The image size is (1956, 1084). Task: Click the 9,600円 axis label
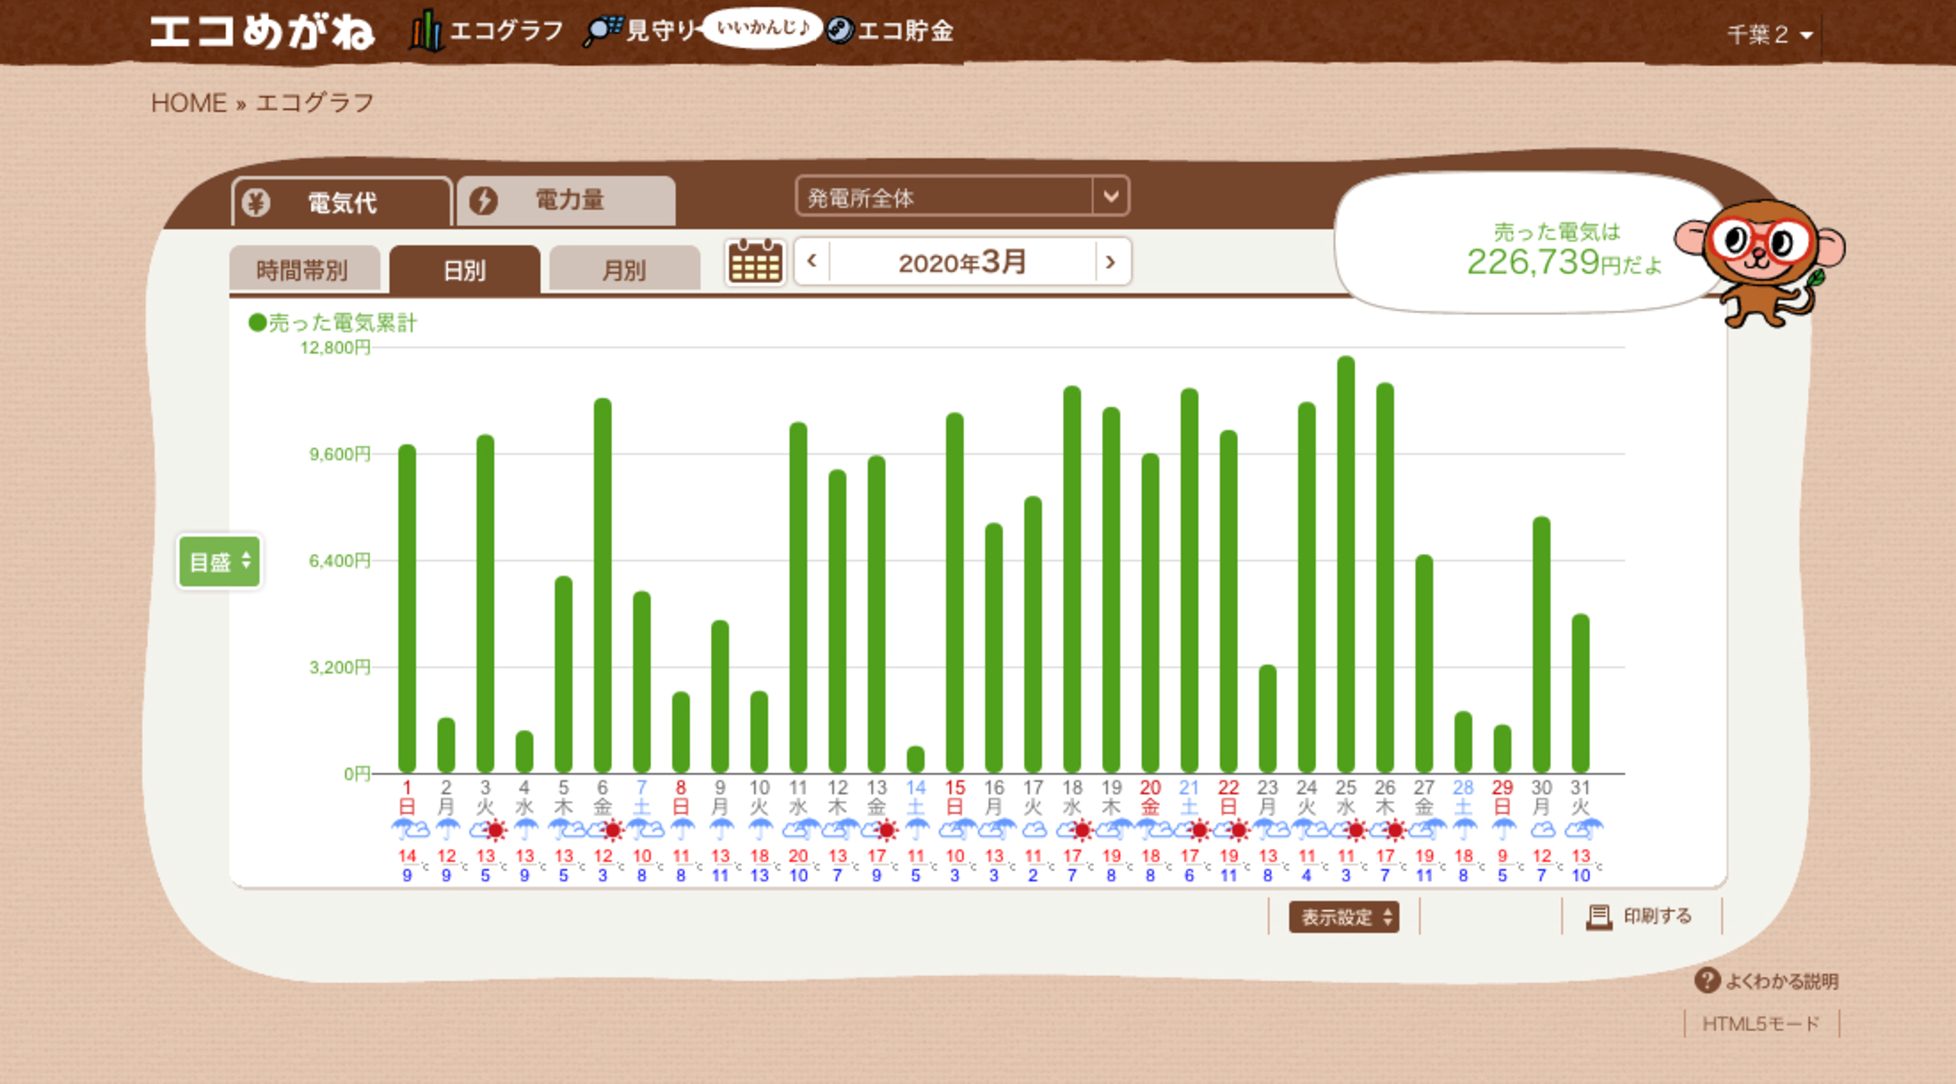[x=340, y=454]
